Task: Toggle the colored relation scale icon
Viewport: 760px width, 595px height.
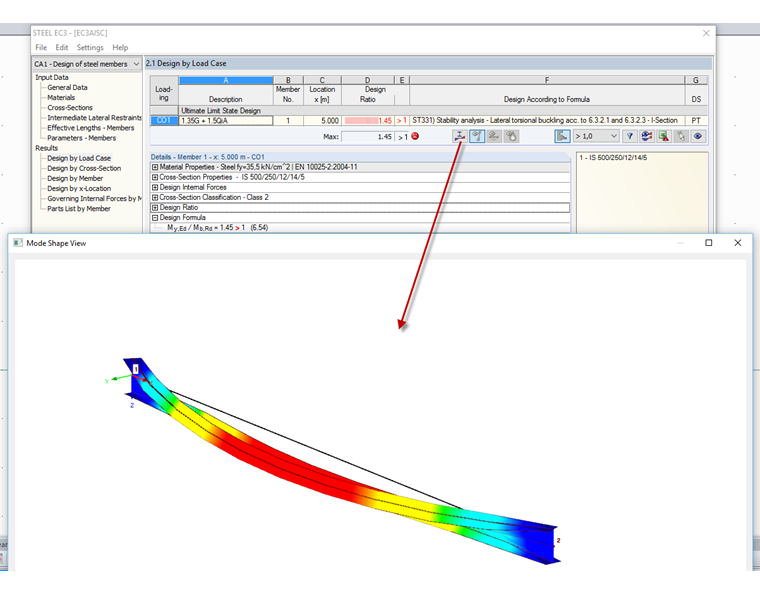Action: [562, 136]
